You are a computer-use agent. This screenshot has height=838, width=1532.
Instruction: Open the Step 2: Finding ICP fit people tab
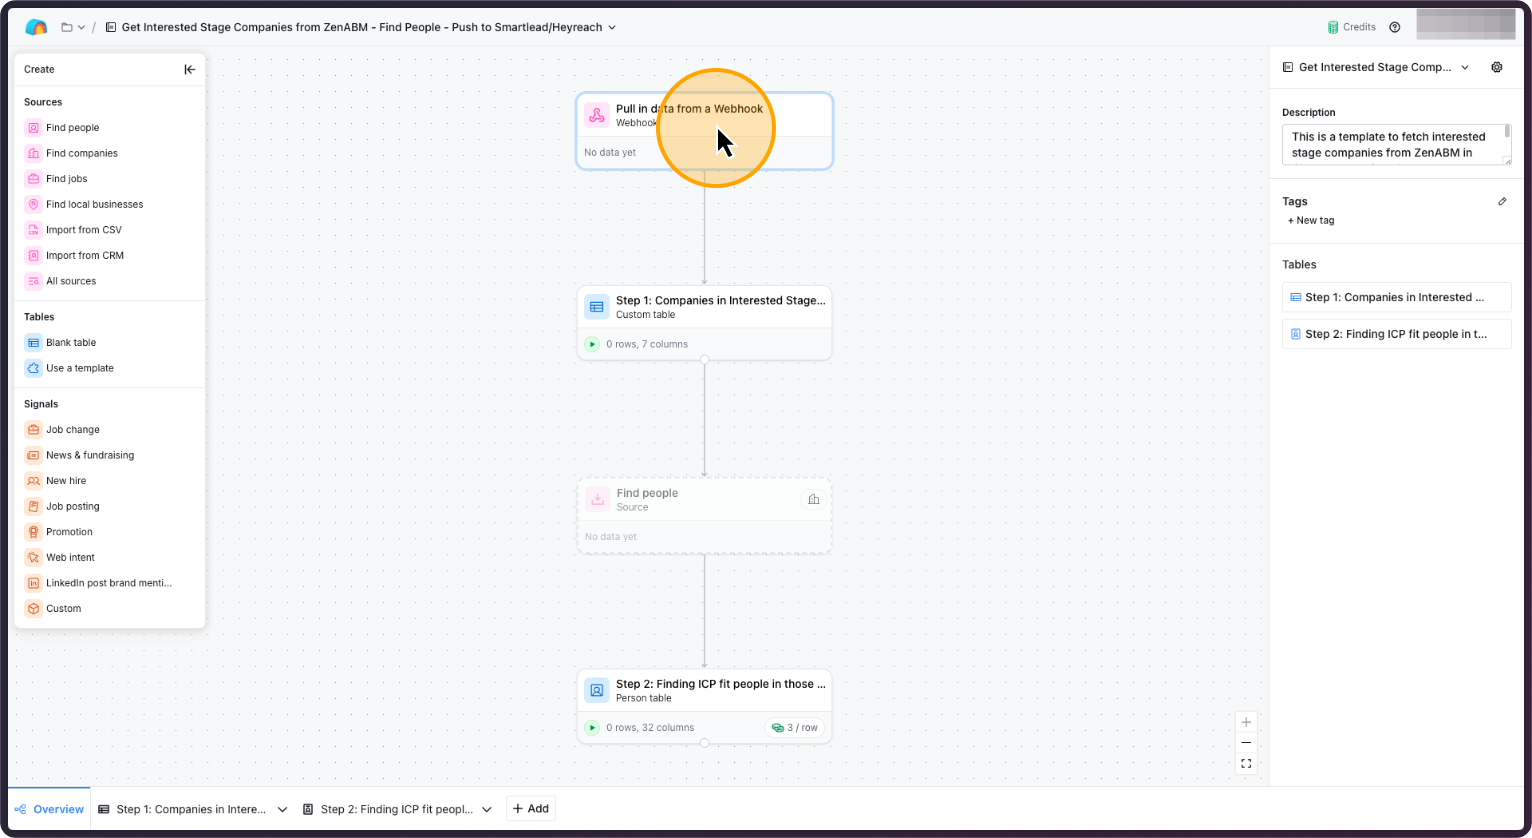click(396, 808)
